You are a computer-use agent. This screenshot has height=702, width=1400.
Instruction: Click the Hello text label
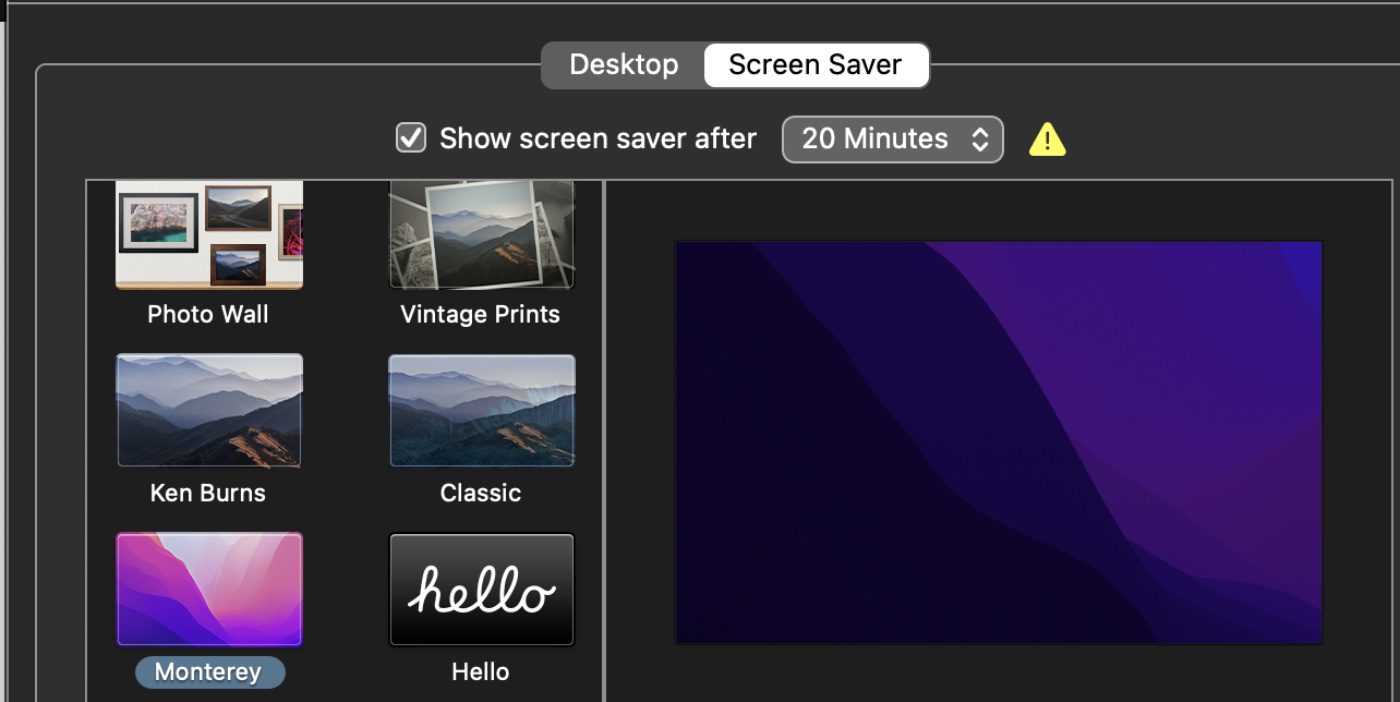480,672
